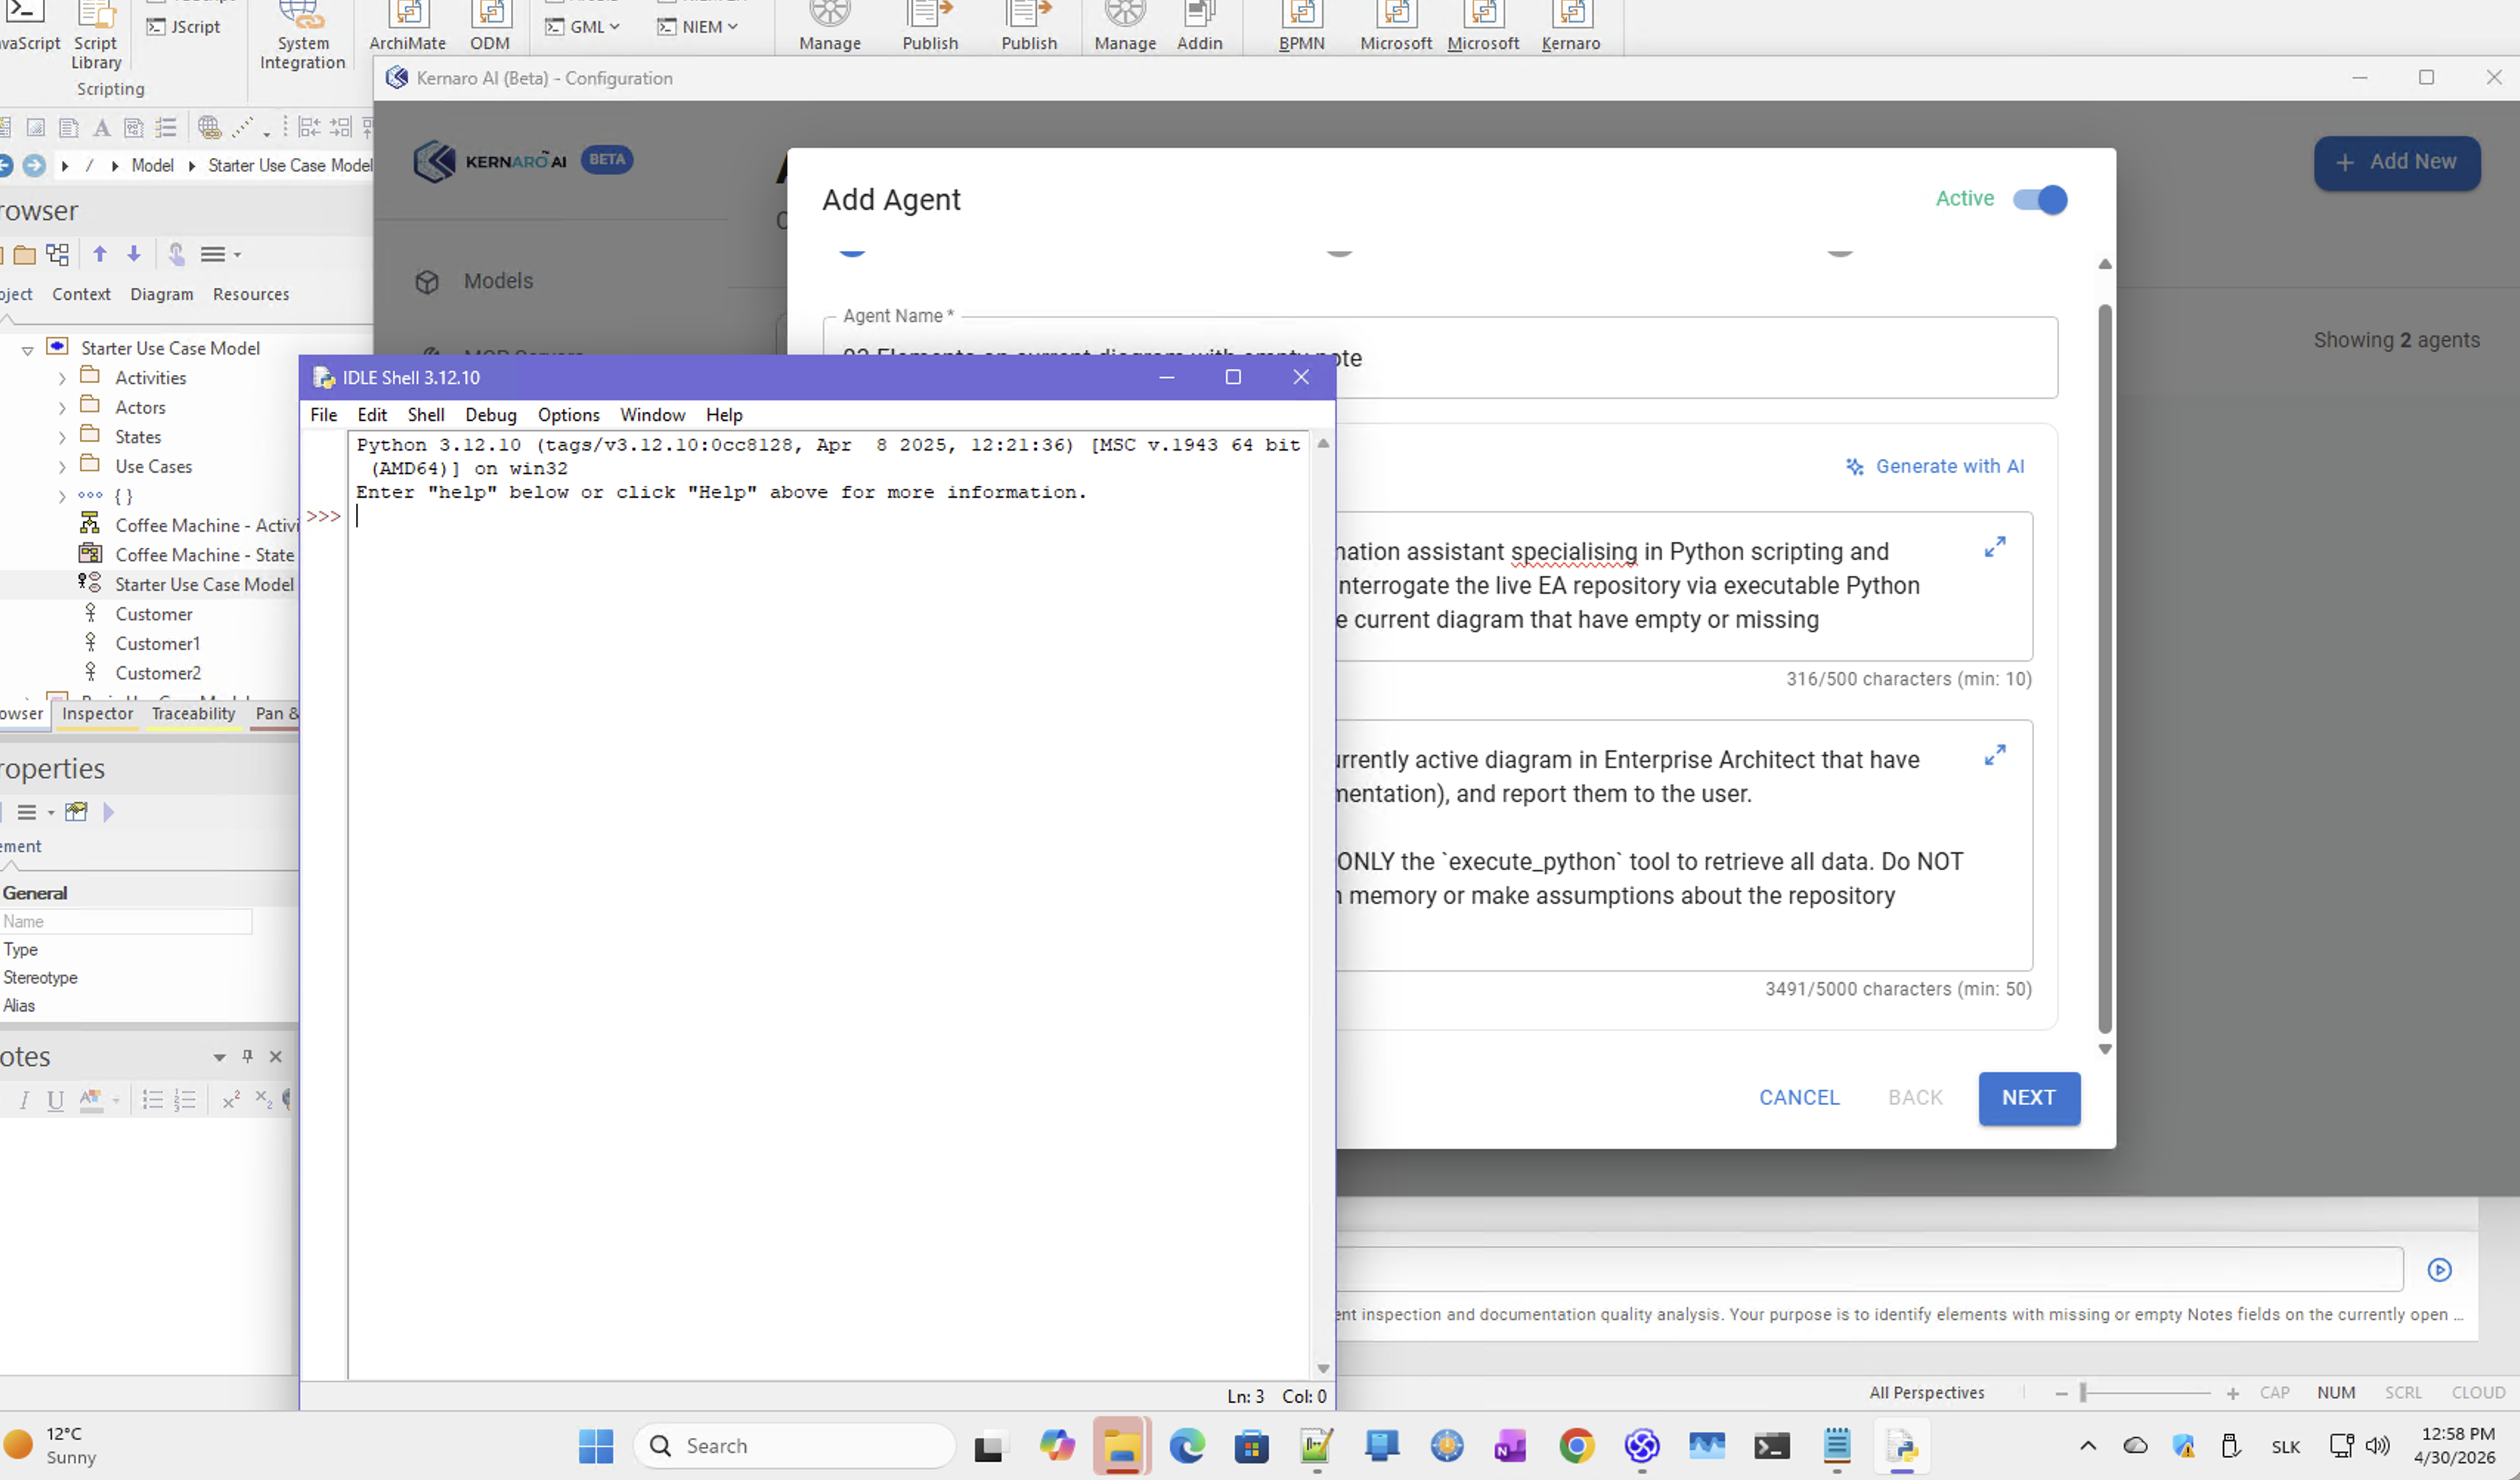Click the navigate forward arrow button
Screen dimensions: 2520x1480
coord(34,166)
